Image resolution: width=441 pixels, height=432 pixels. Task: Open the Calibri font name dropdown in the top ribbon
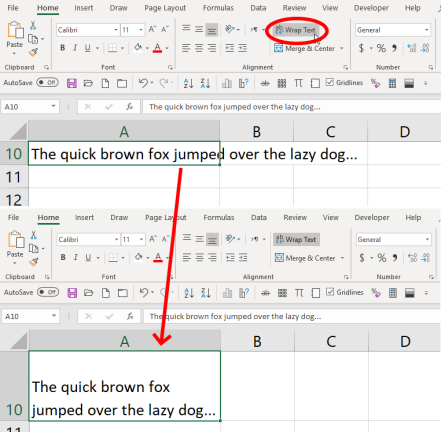pos(116,30)
